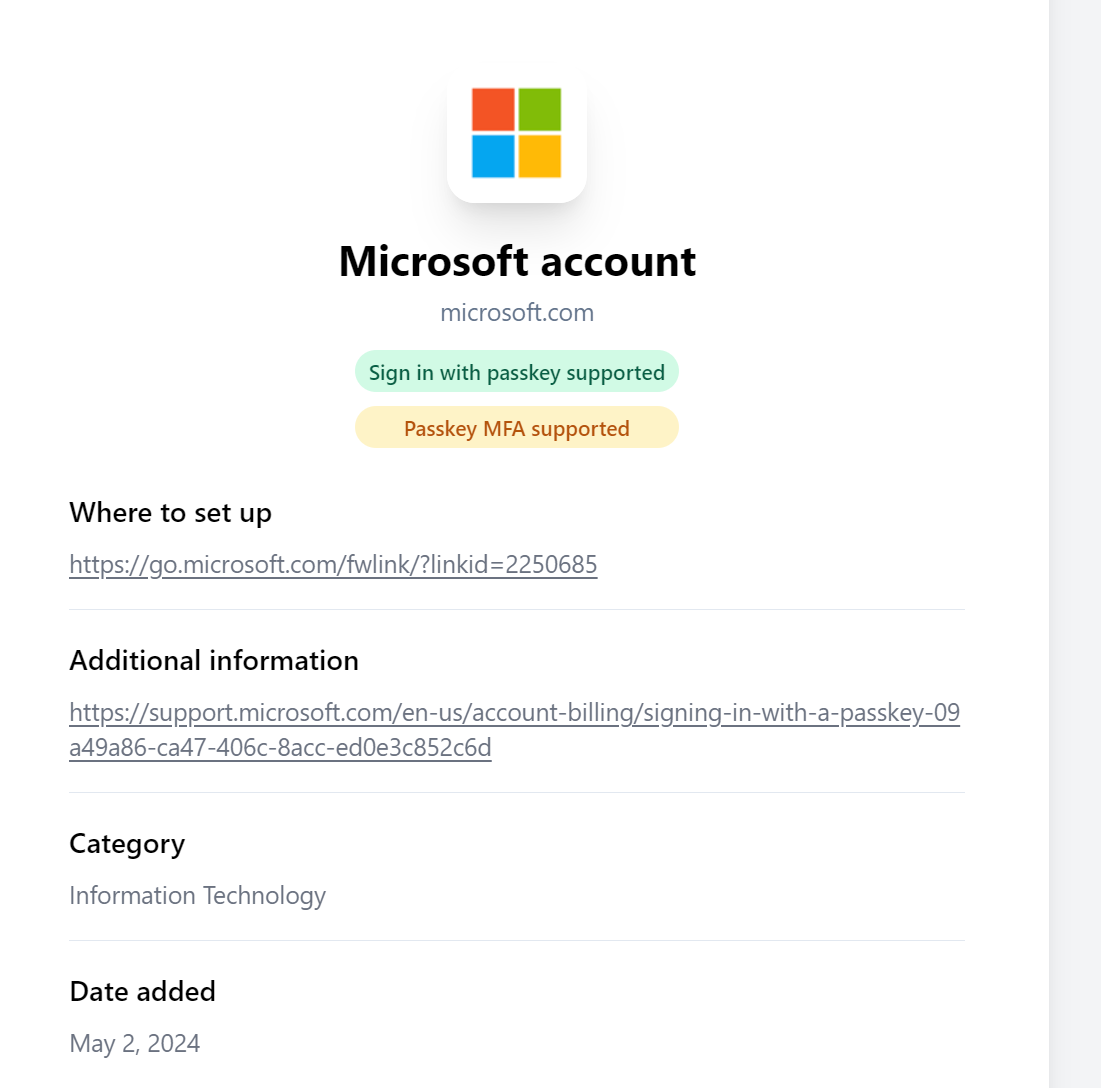Click the red square of the Microsoft logo

coord(493,109)
